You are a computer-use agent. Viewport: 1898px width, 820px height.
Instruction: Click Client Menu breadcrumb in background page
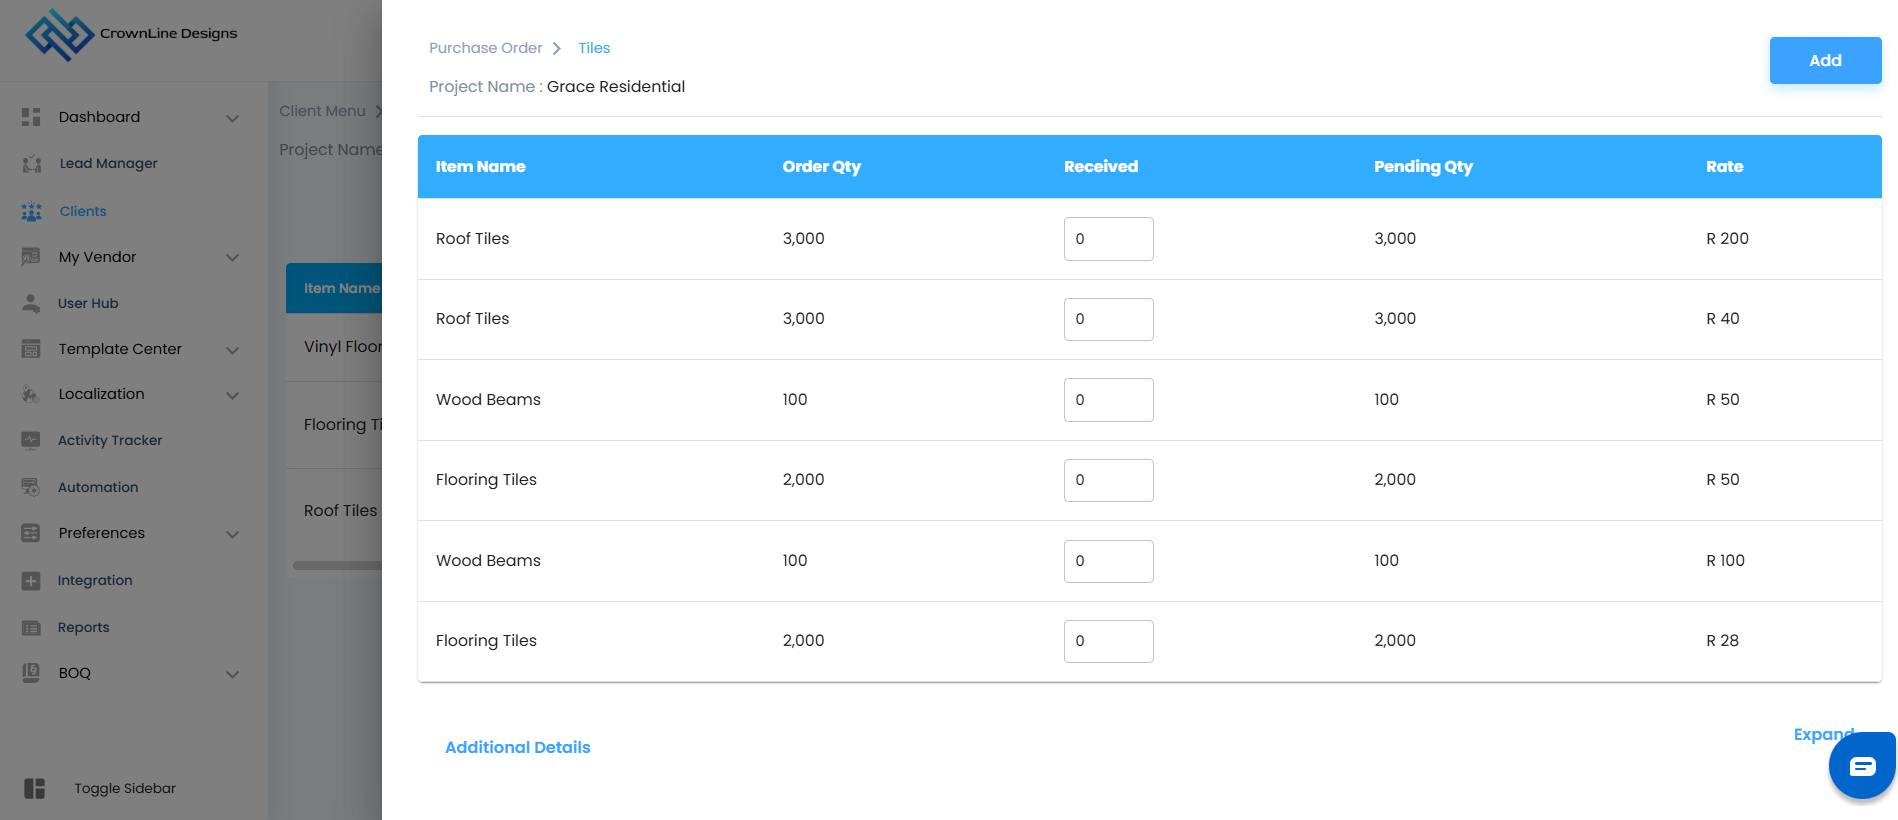click(x=322, y=111)
